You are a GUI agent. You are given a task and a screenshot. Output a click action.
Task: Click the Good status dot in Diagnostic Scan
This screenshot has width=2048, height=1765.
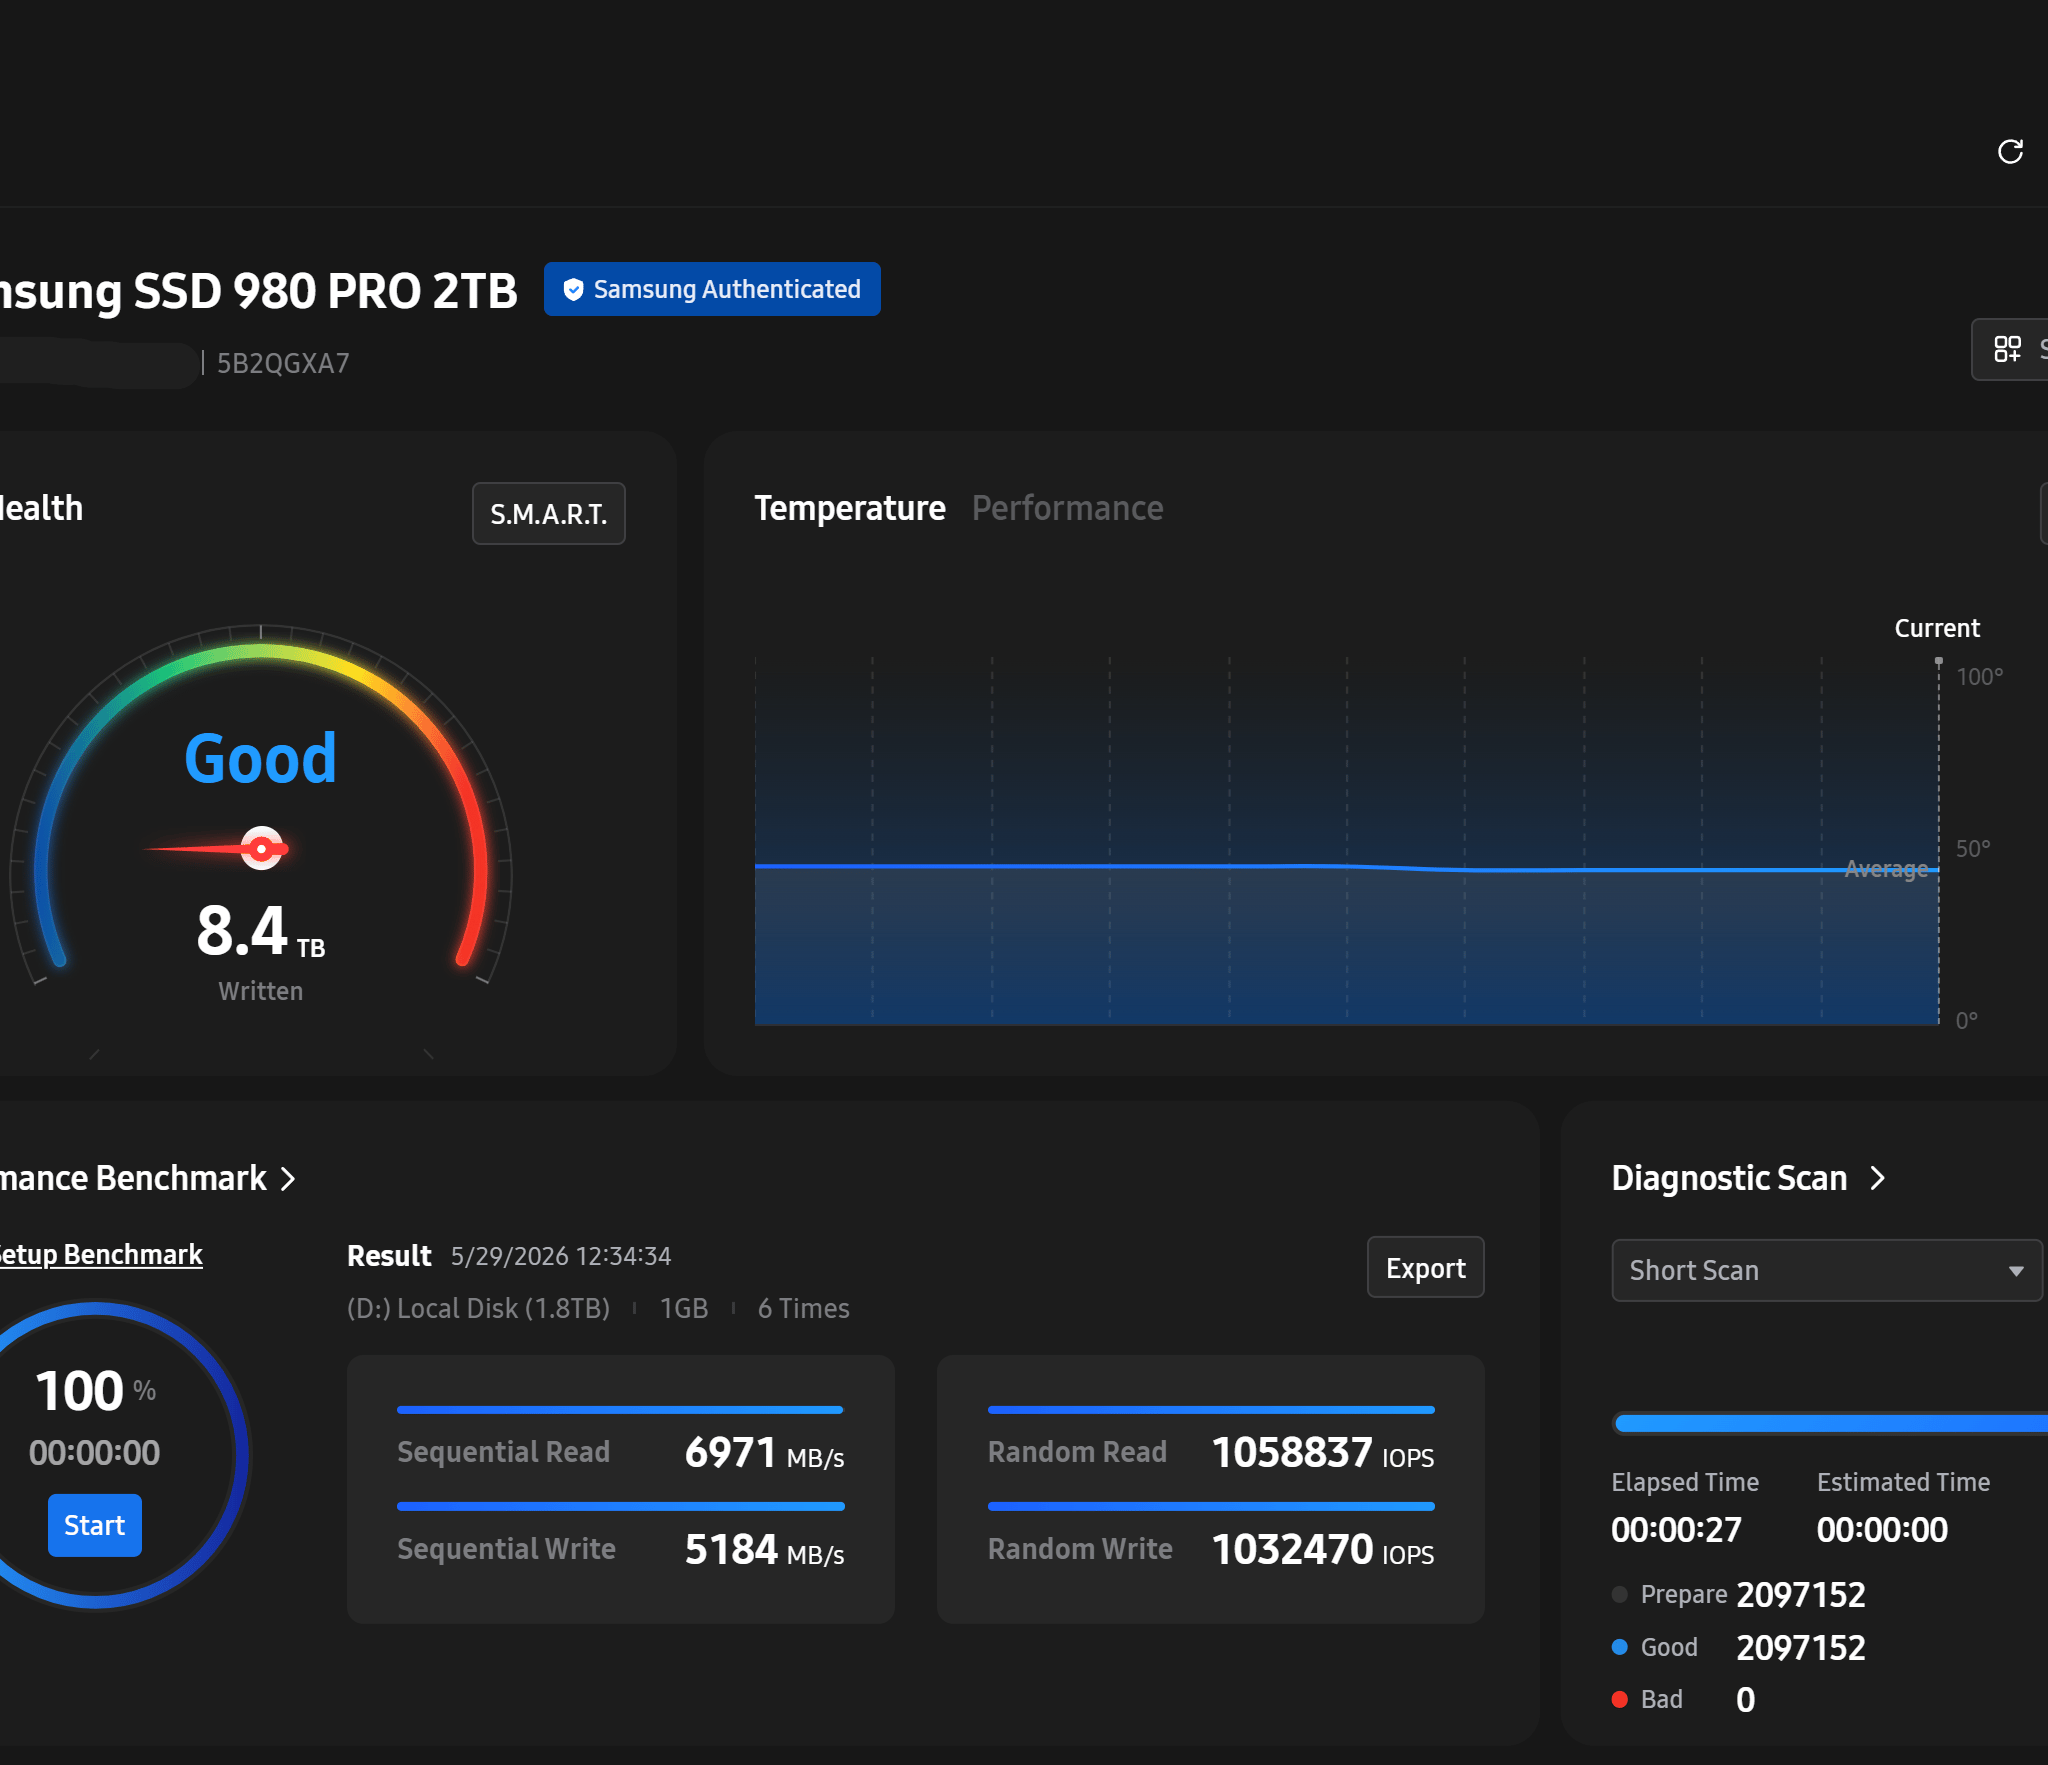[x=1620, y=1647]
